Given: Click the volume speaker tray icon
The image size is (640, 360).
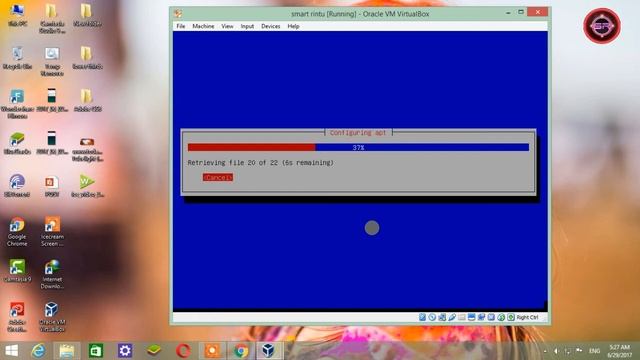Looking at the screenshot, I should [556, 351].
